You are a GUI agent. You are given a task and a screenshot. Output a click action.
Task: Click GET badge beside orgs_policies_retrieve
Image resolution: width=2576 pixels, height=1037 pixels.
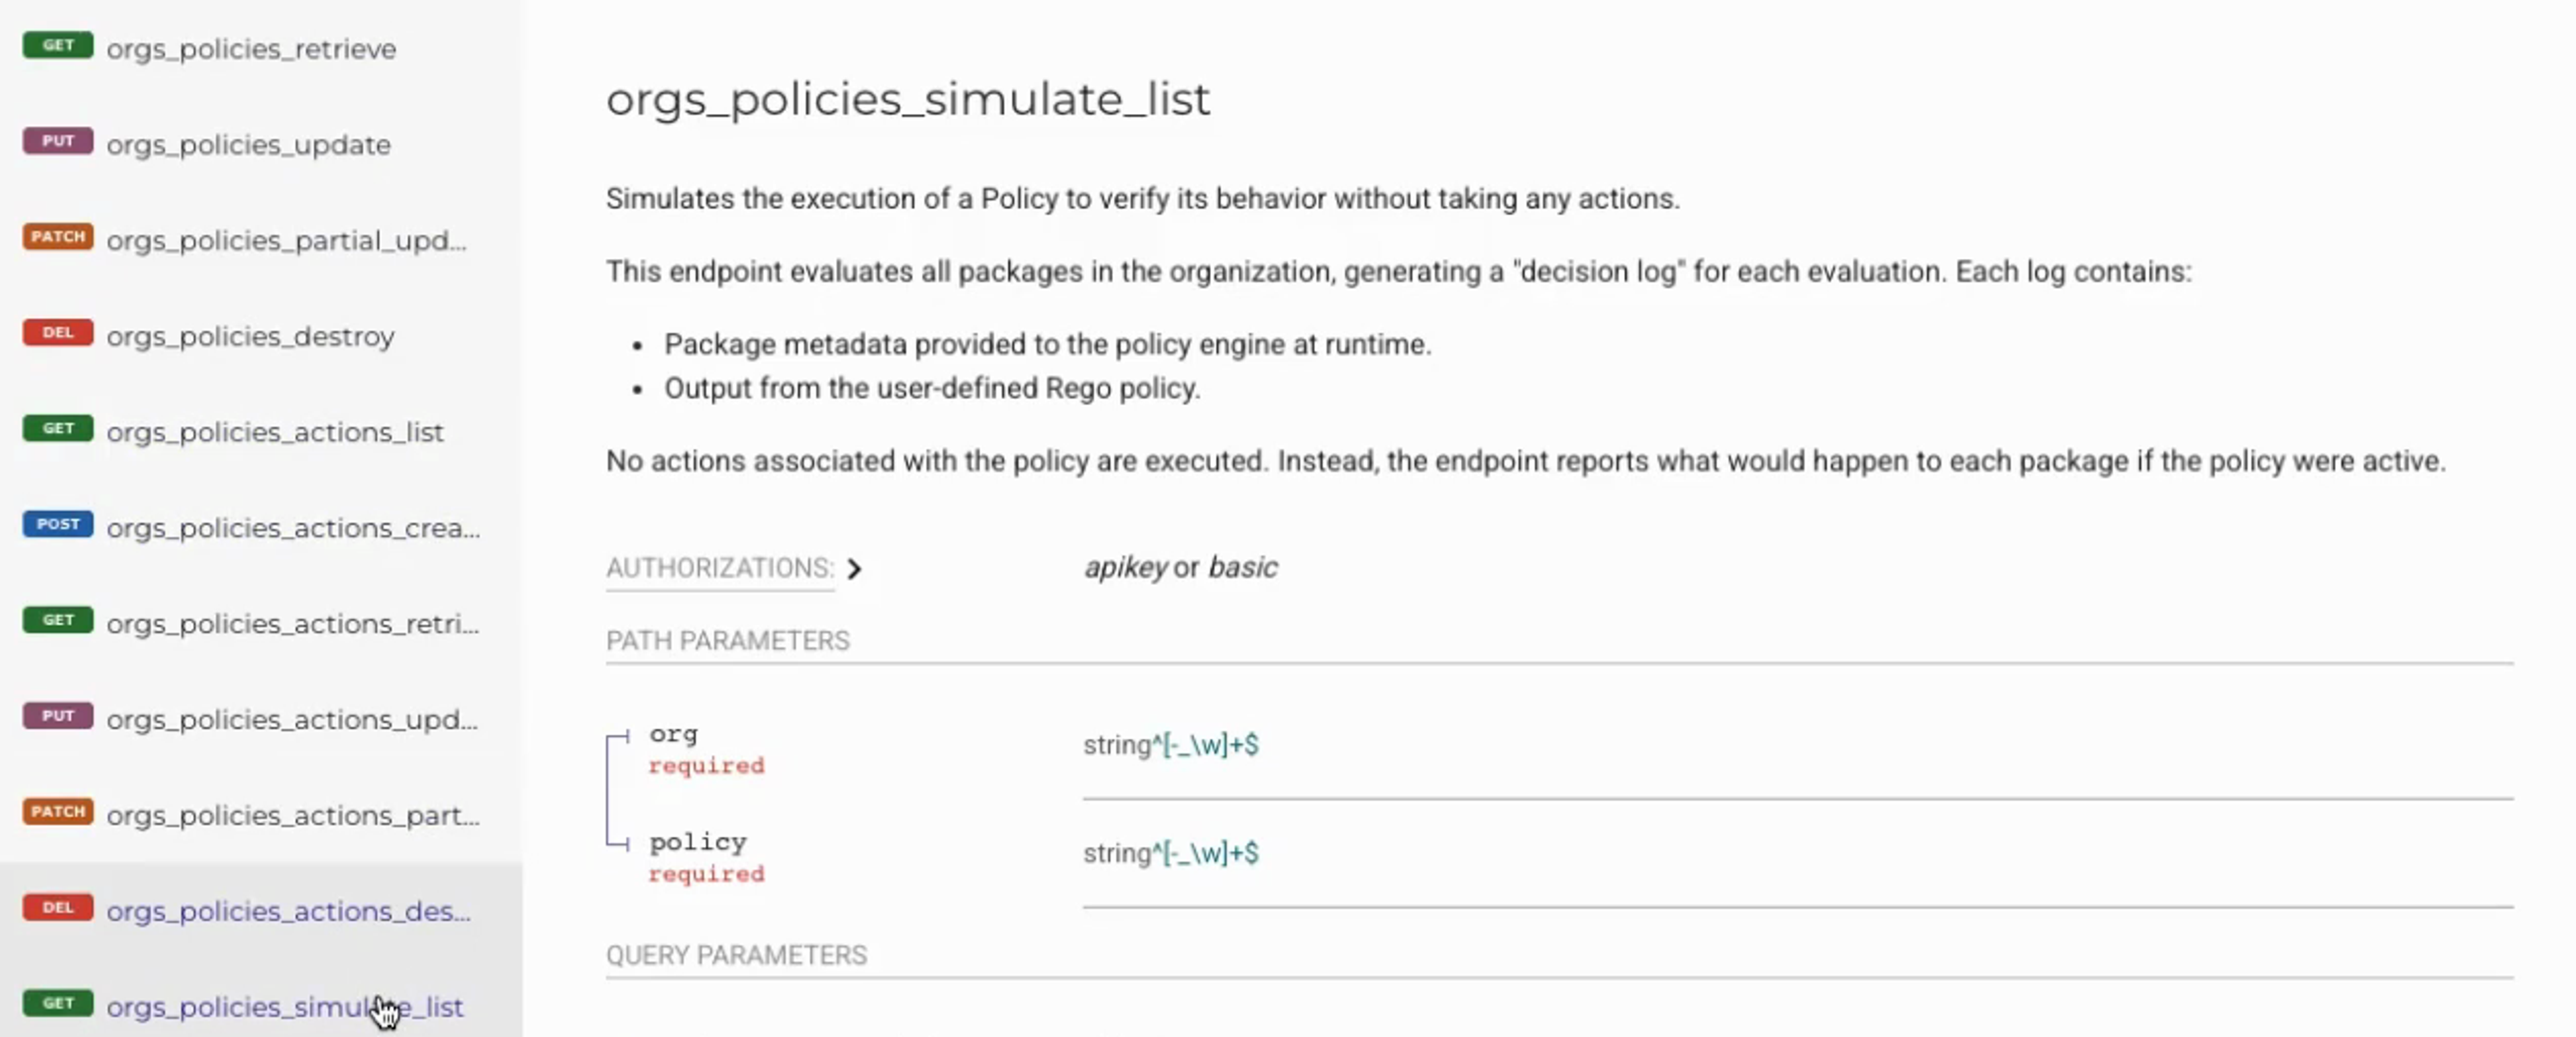(58, 46)
